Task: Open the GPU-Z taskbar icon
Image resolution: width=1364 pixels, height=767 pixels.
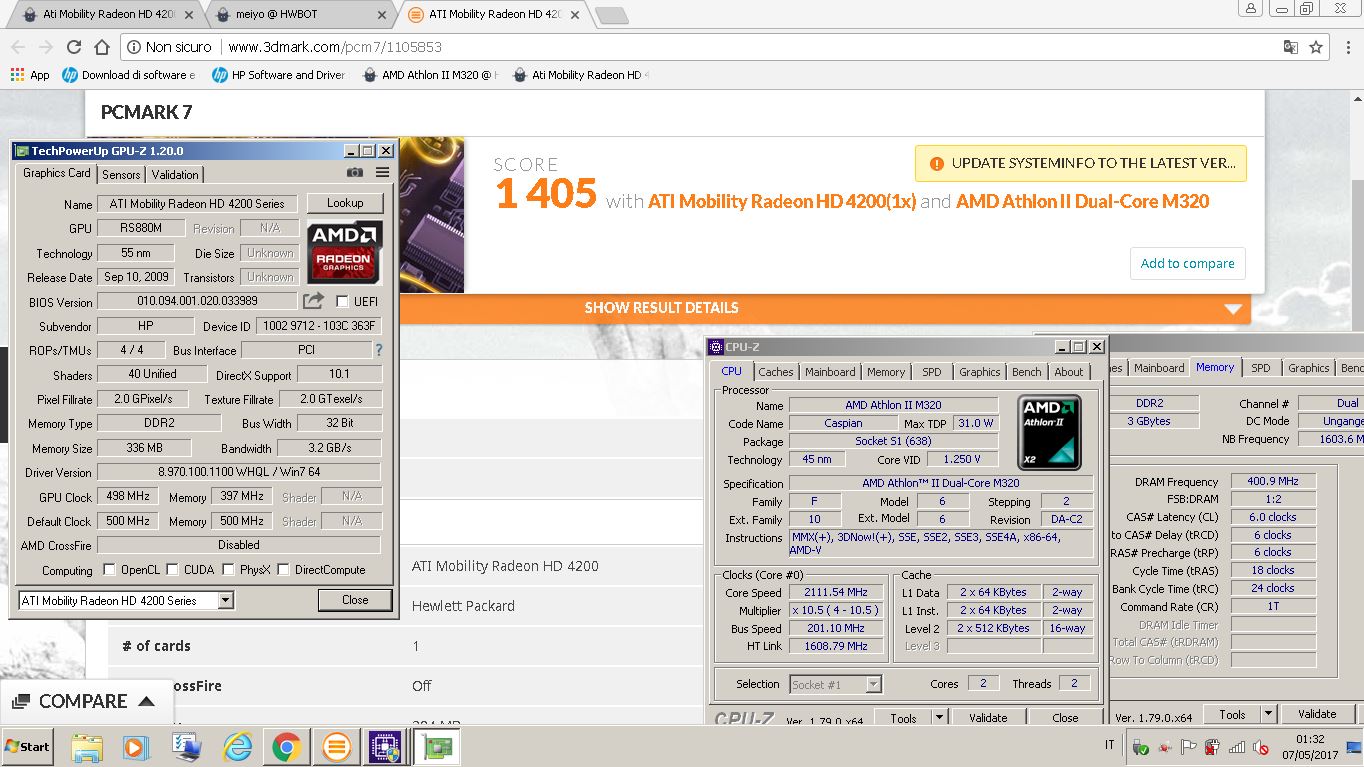Action: 437,746
